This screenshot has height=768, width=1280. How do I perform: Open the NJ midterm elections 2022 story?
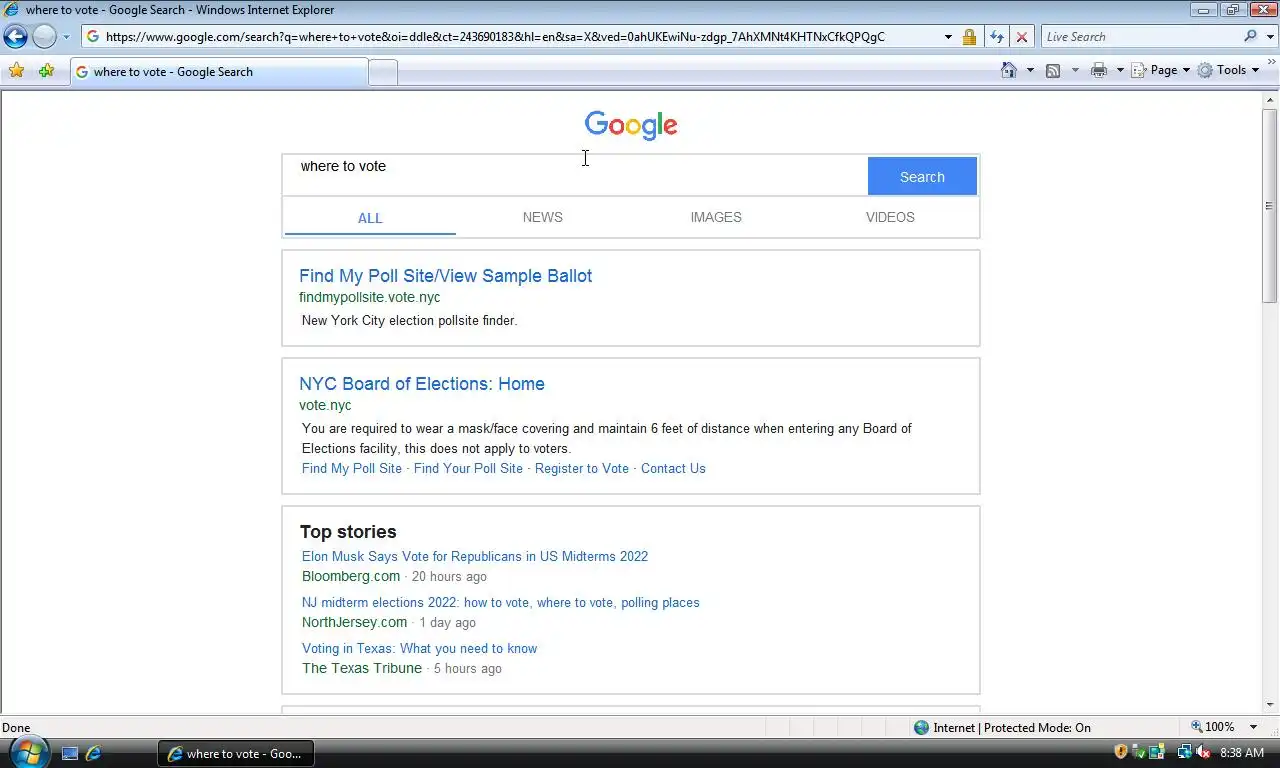501,602
